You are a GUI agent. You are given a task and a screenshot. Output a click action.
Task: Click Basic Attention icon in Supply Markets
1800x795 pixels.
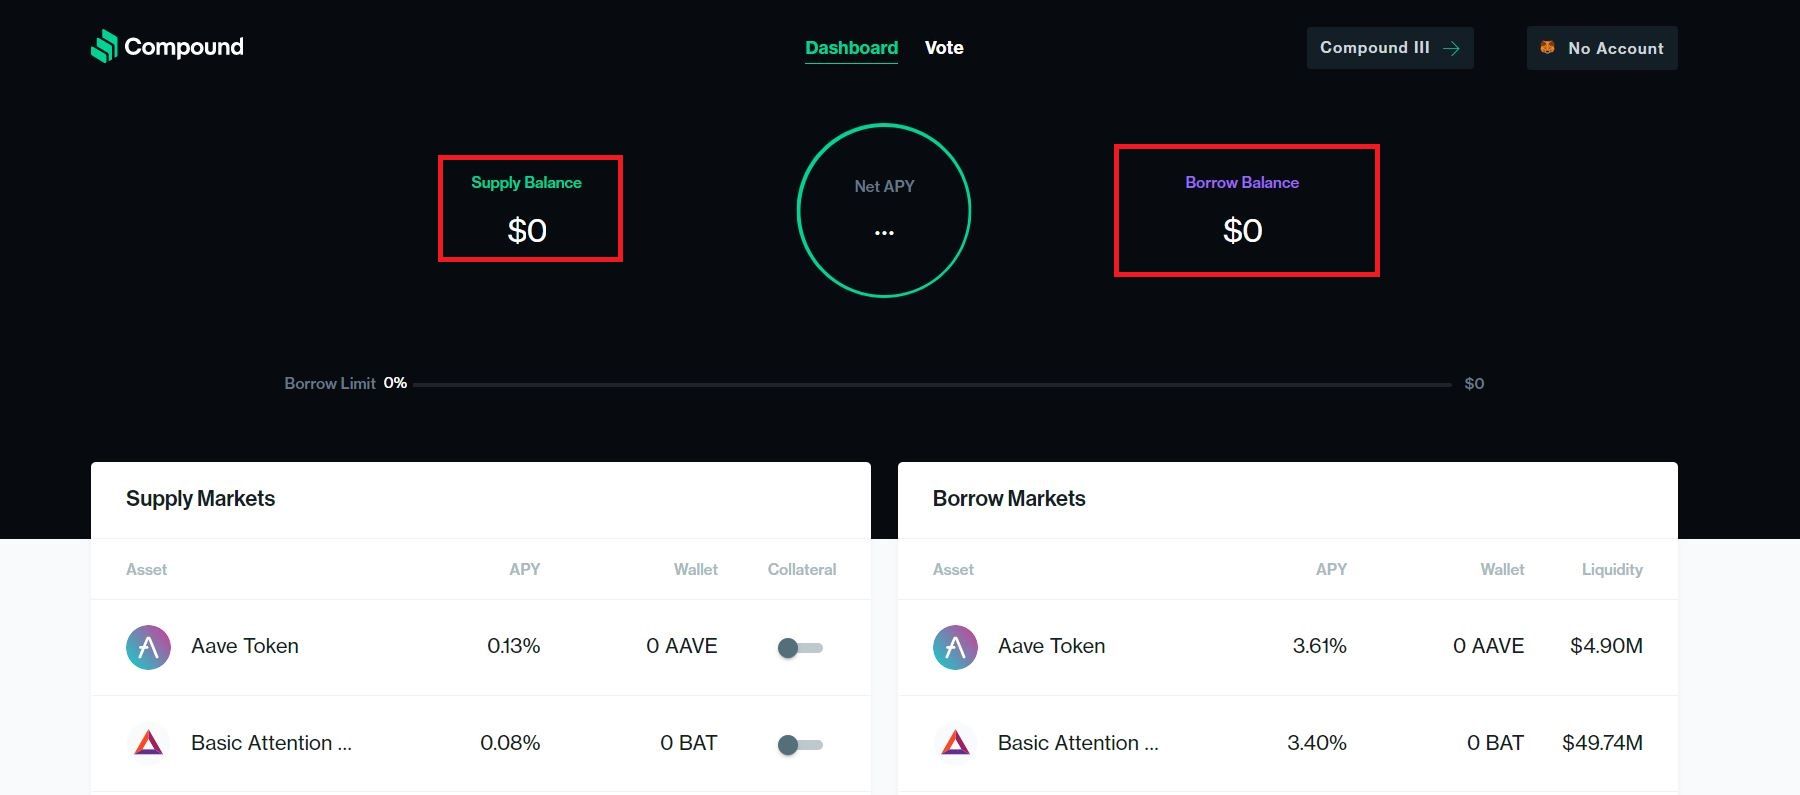(x=148, y=743)
